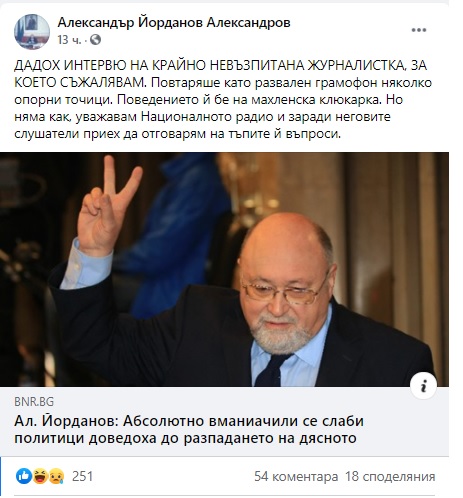Image resolution: width=463 pixels, height=498 pixels.
Task: Click the '13 ч.' post timestamp
Action: click(x=69, y=40)
